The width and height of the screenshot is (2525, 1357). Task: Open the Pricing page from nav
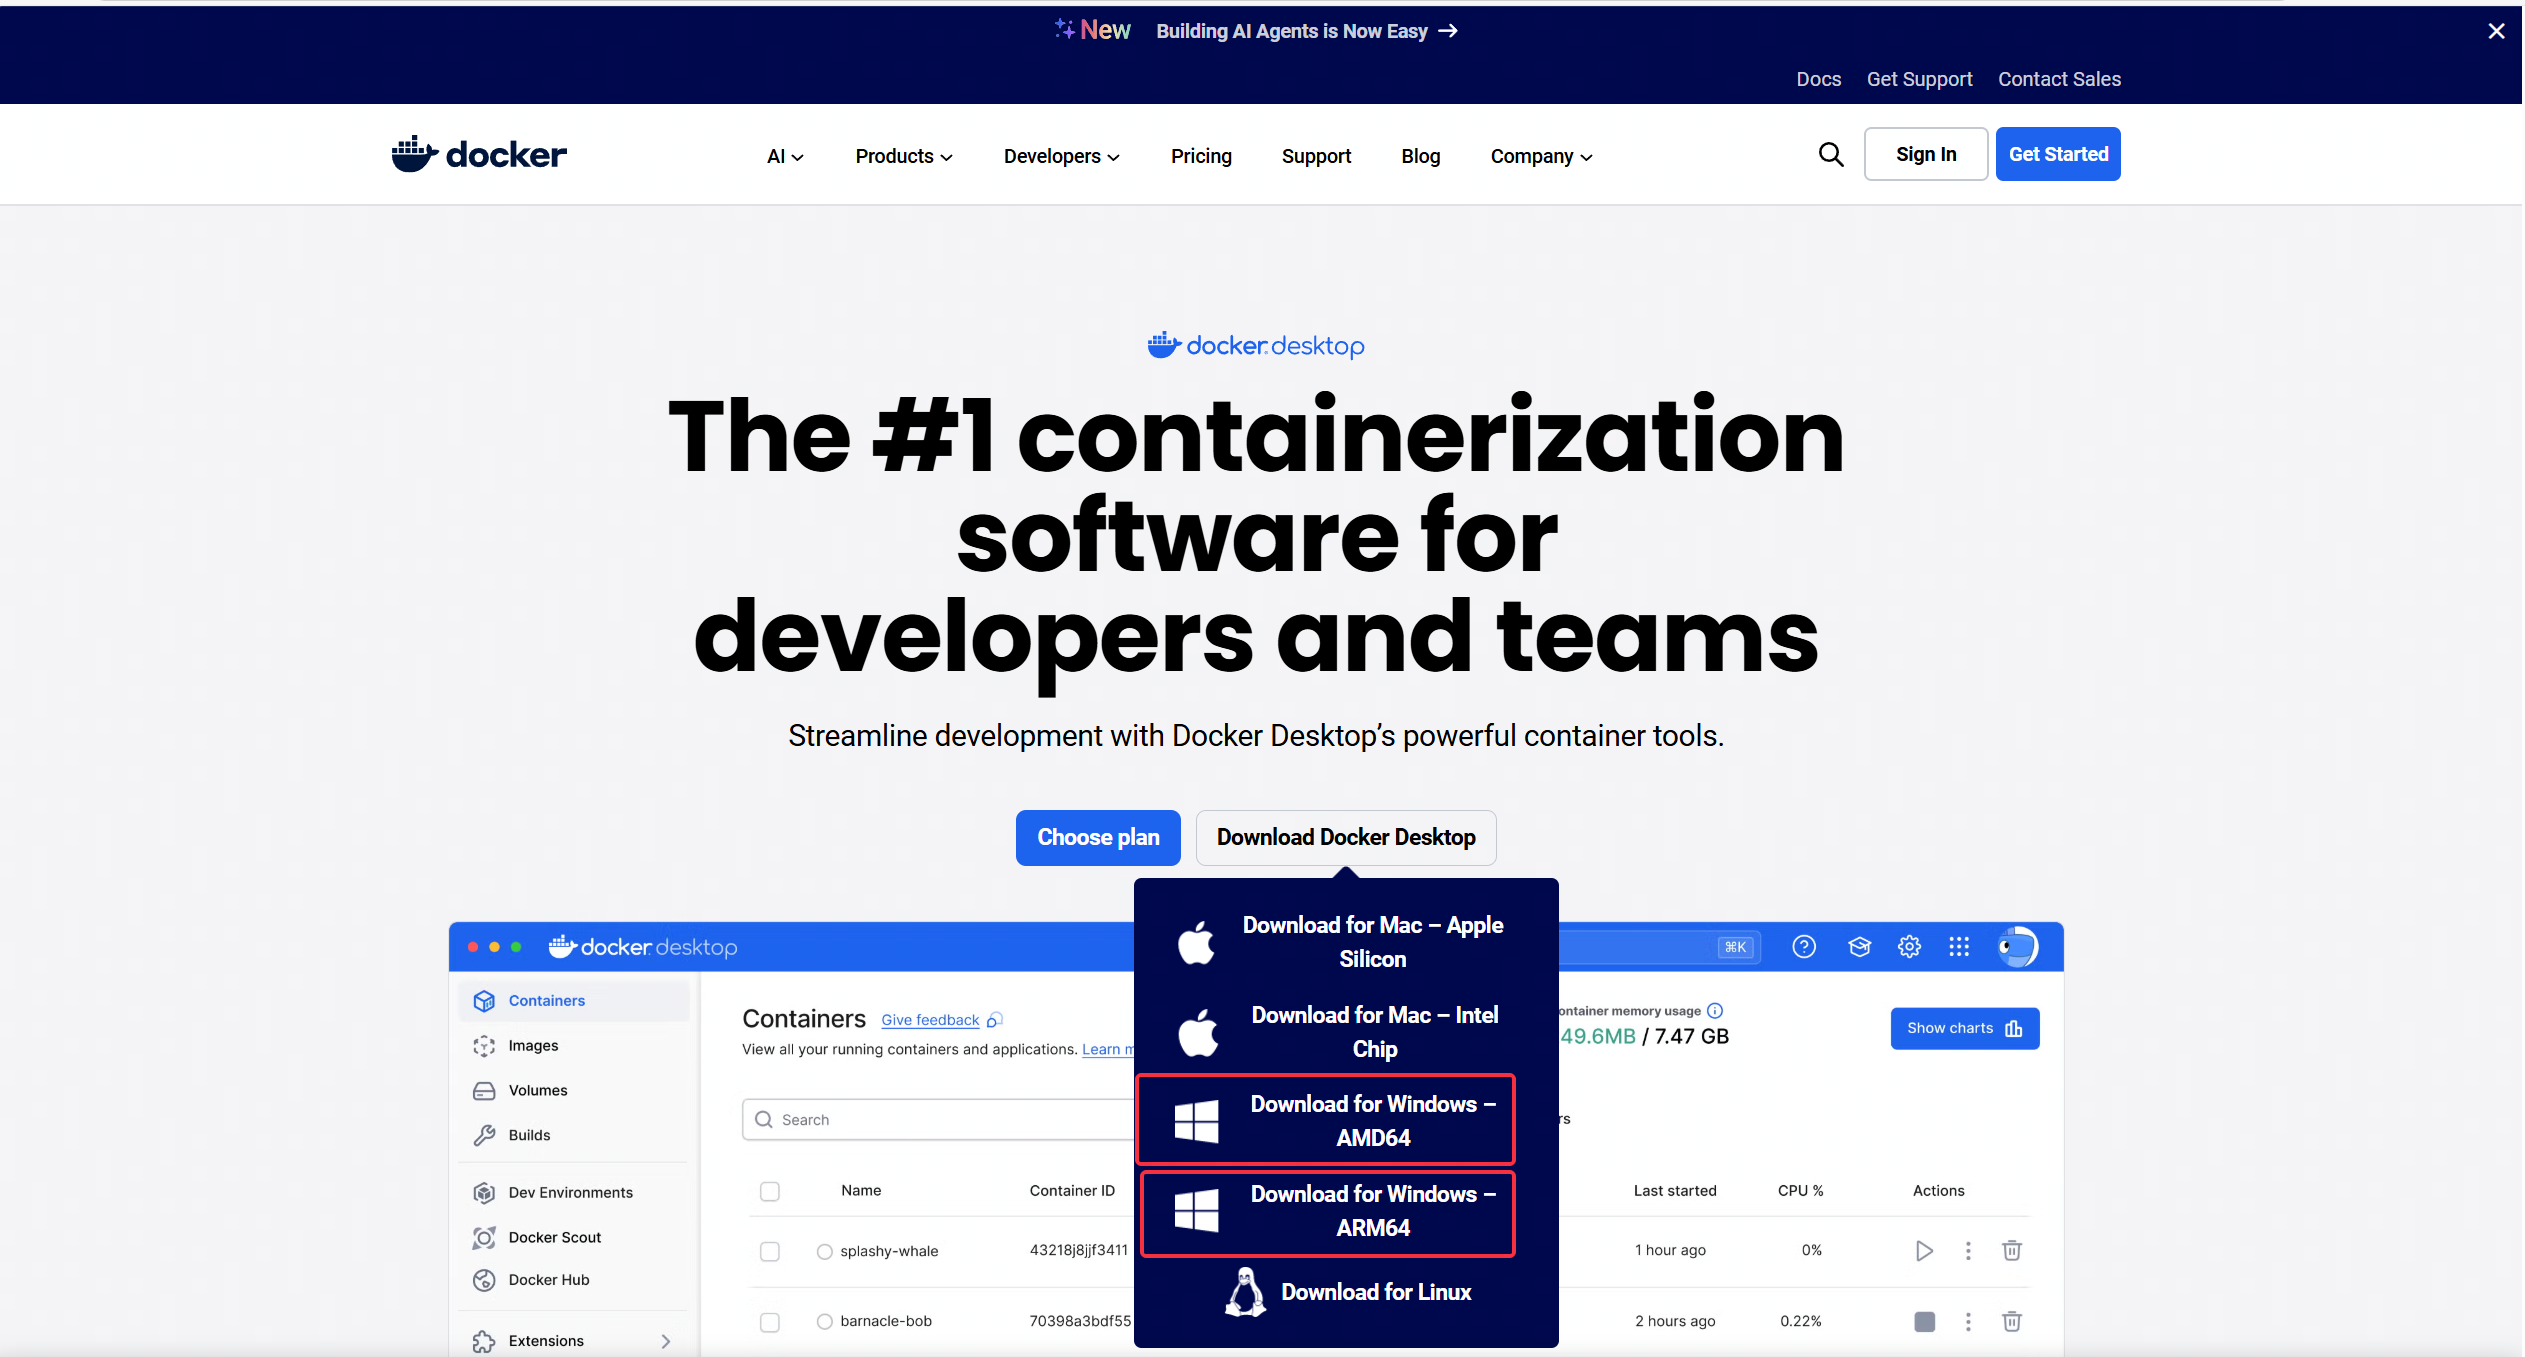pyautogui.click(x=1201, y=156)
